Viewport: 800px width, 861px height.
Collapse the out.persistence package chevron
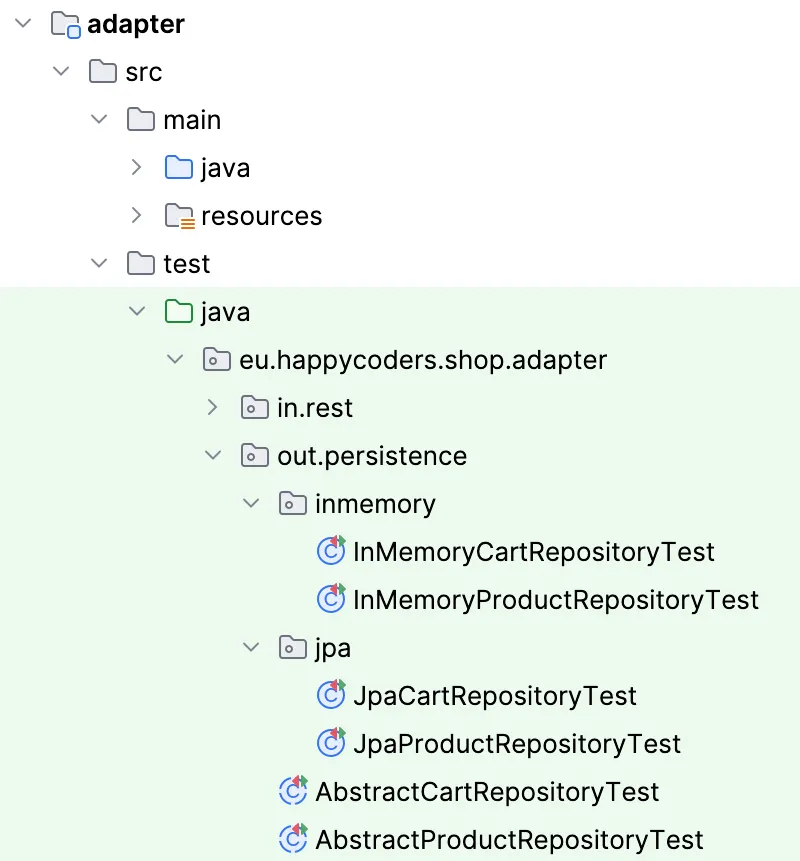(x=212, y=455)
